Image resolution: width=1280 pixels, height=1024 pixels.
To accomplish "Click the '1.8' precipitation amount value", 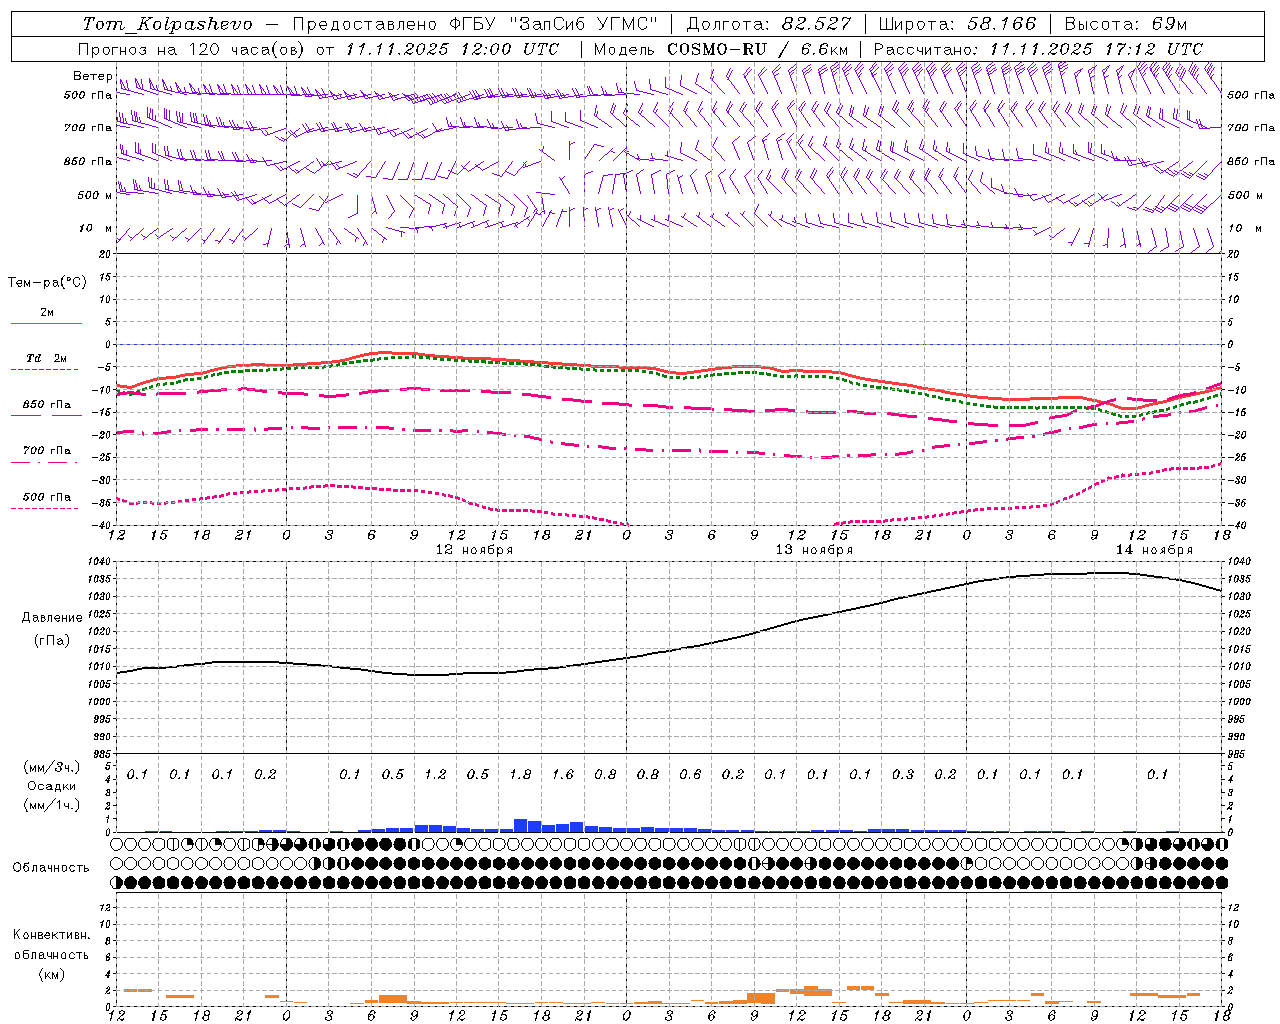I will click(520, 774).
